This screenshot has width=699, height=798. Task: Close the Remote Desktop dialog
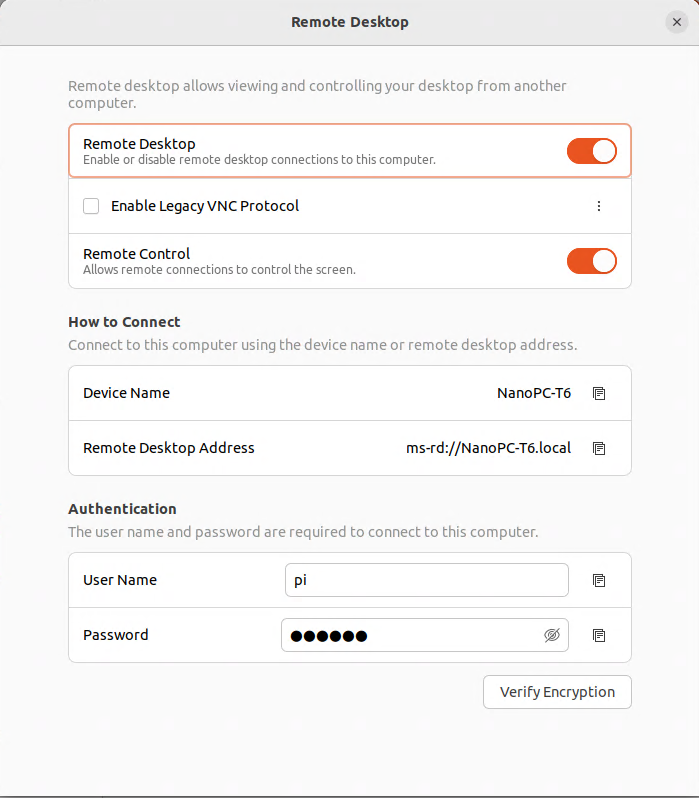677,22
